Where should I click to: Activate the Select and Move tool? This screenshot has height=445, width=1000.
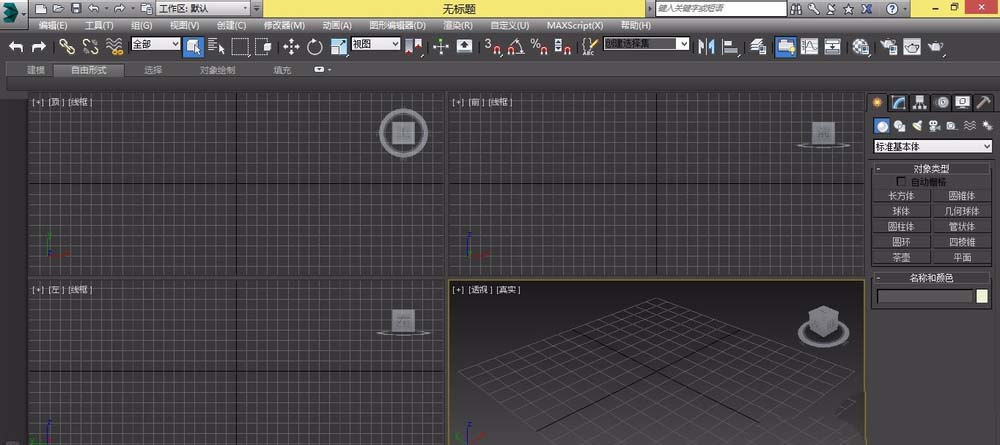(291, 46)
